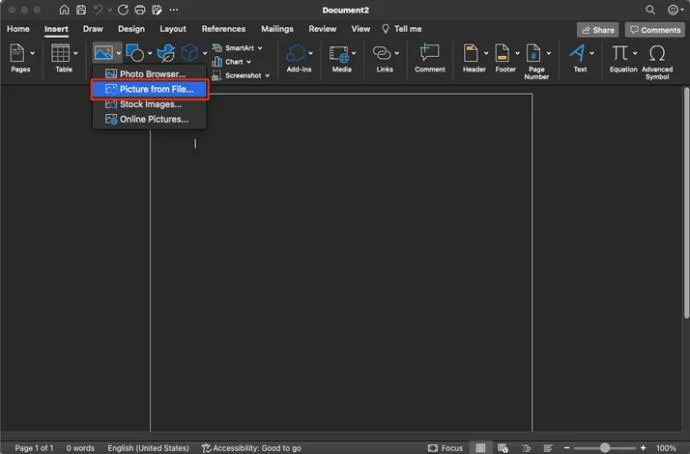This screenshot has width=690, height=454.
Task: Expand the Equation dropdown arrow
Action: point(635,53)
